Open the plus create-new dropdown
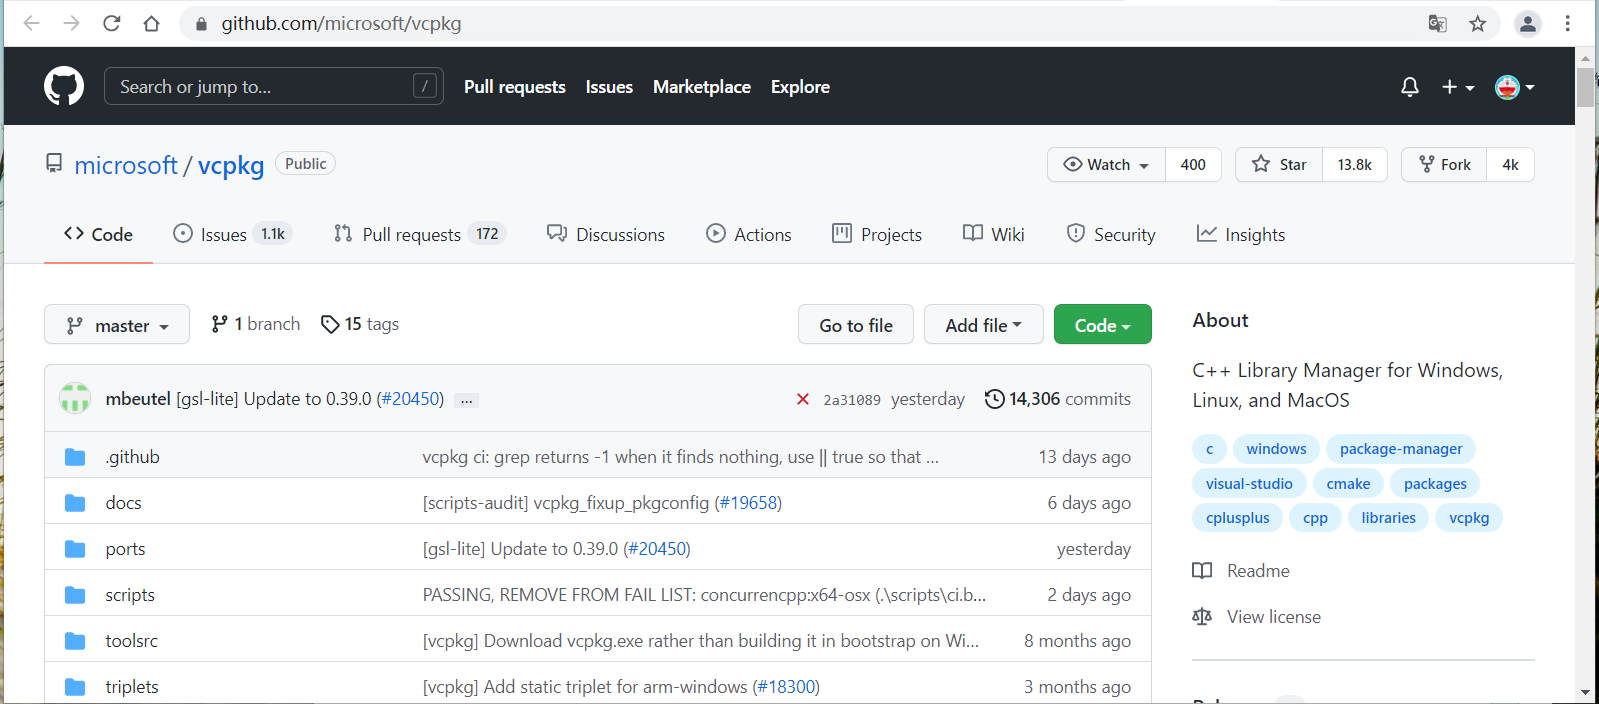 pyautogui.click(x=1458, y=87)
